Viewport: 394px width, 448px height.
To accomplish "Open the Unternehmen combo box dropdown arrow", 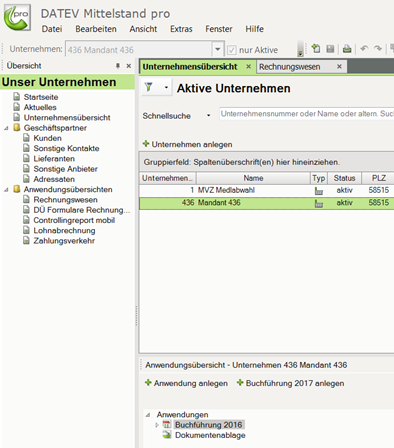I will [x=218, y=49].
